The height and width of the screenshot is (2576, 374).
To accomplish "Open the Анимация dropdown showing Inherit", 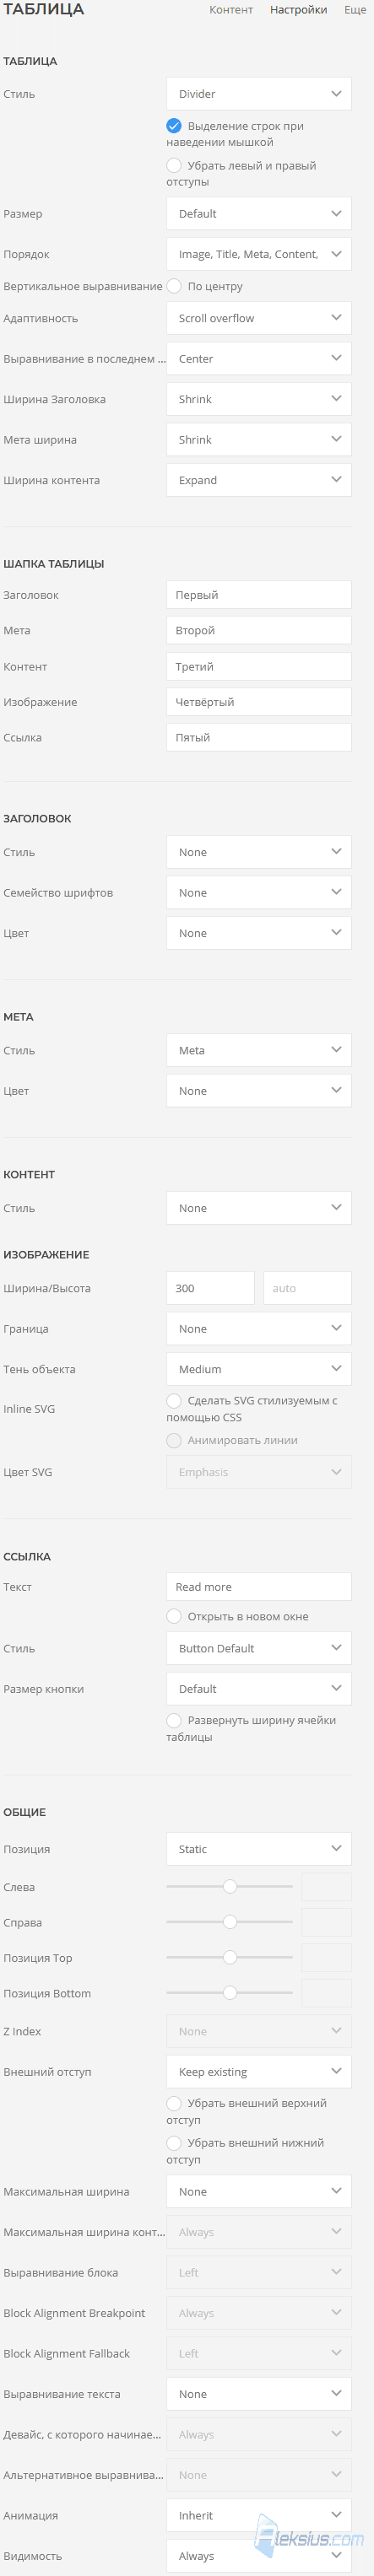I will coord(258,2515).
